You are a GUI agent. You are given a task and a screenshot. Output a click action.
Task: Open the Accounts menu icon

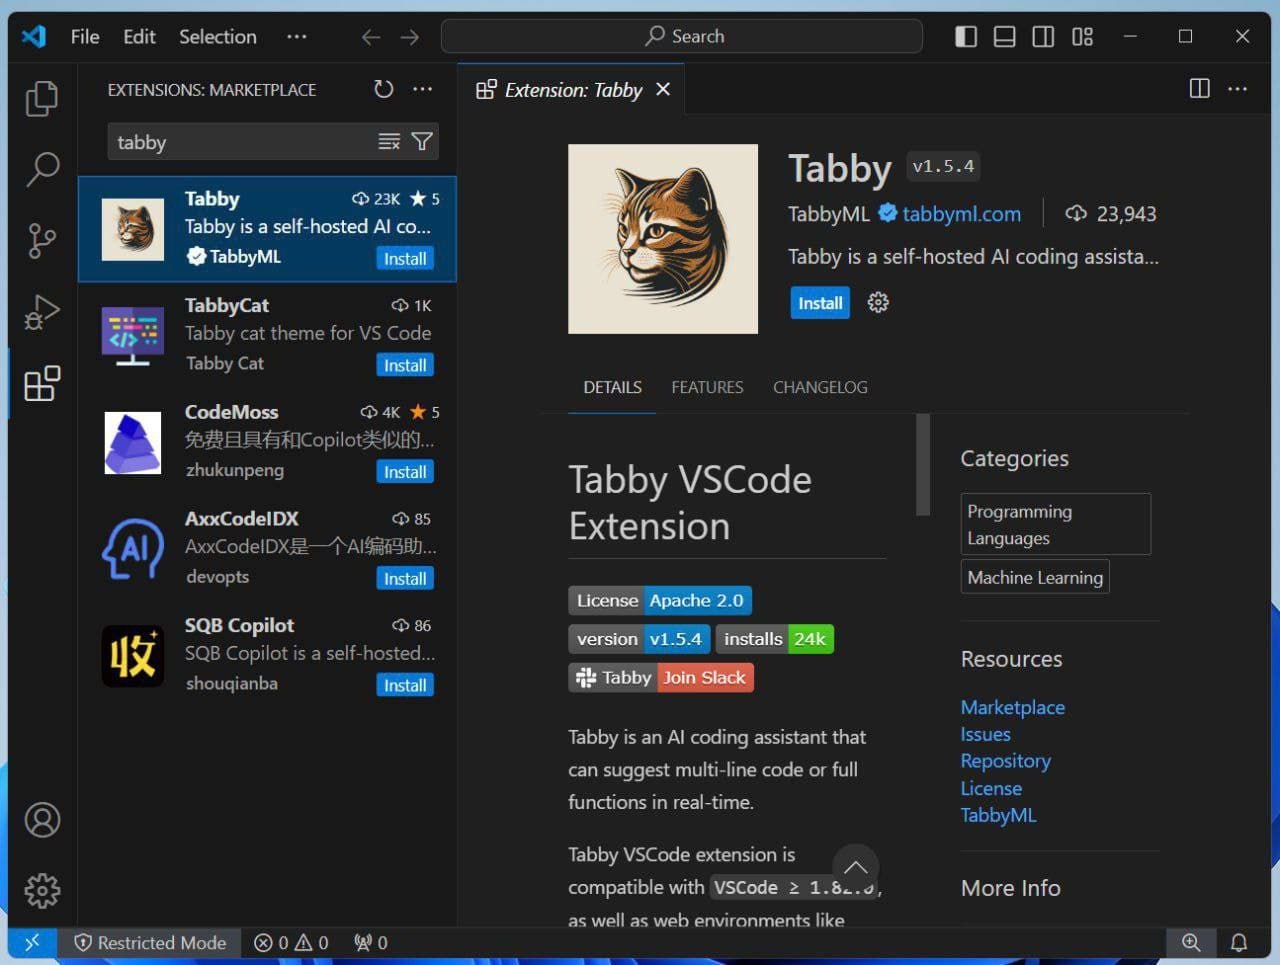(42, 820)
